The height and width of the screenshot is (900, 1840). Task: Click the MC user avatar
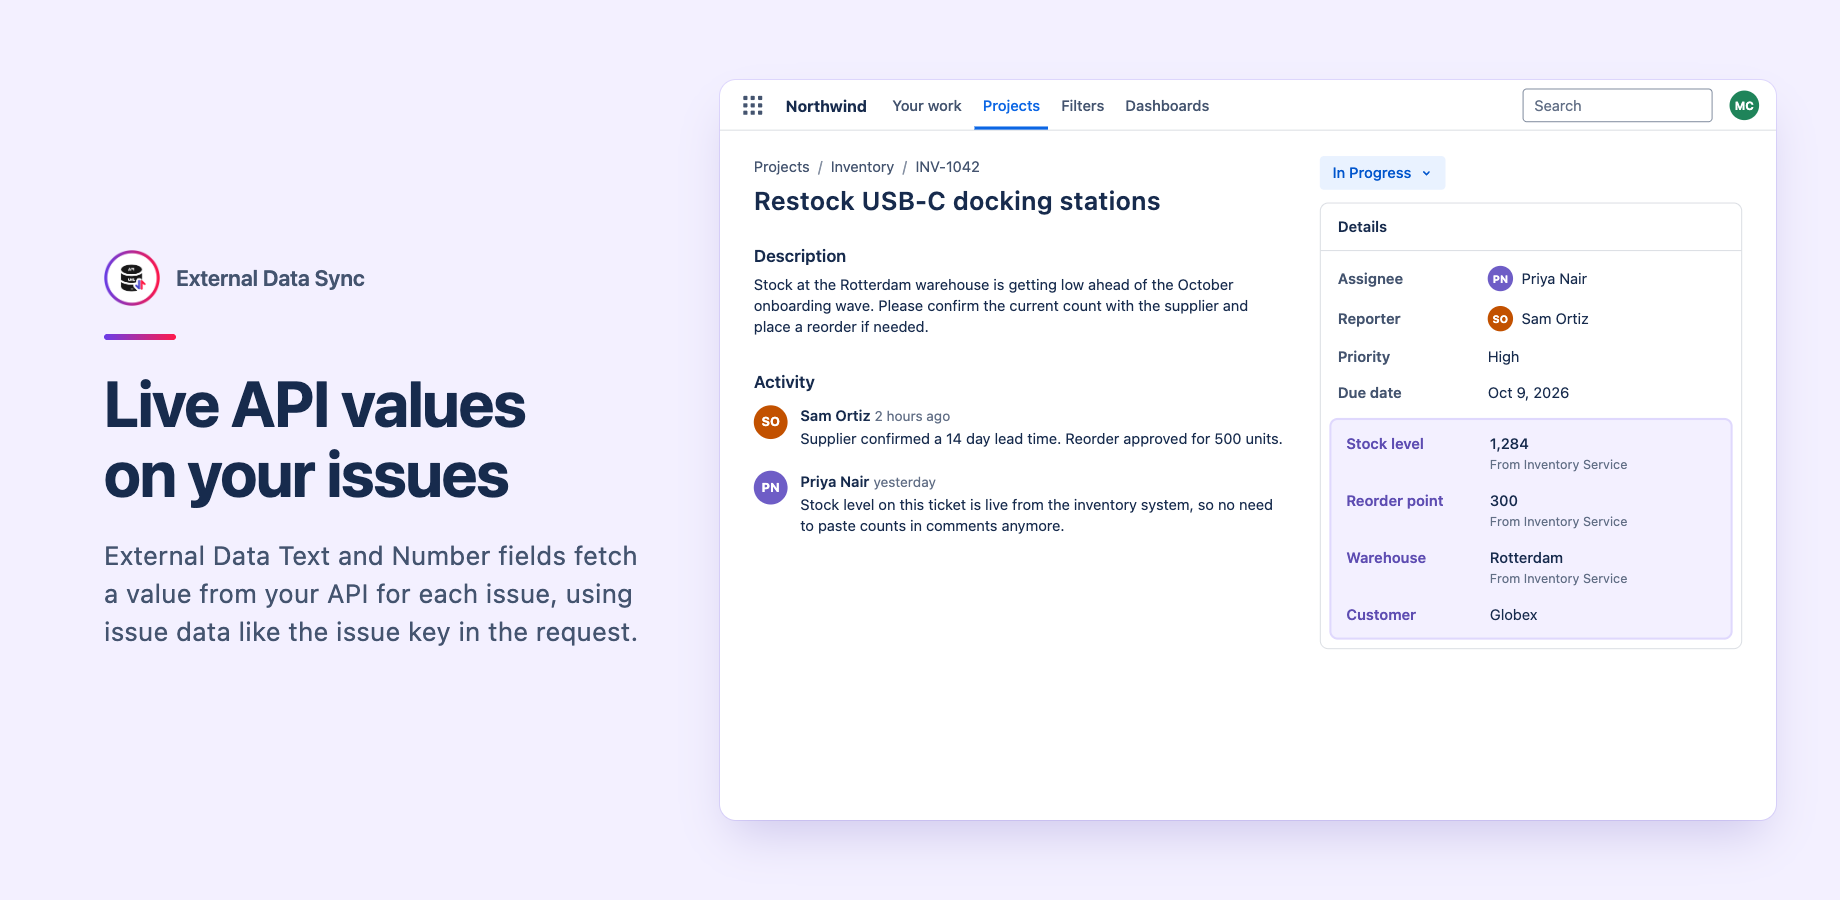(x=1744, y=106)
